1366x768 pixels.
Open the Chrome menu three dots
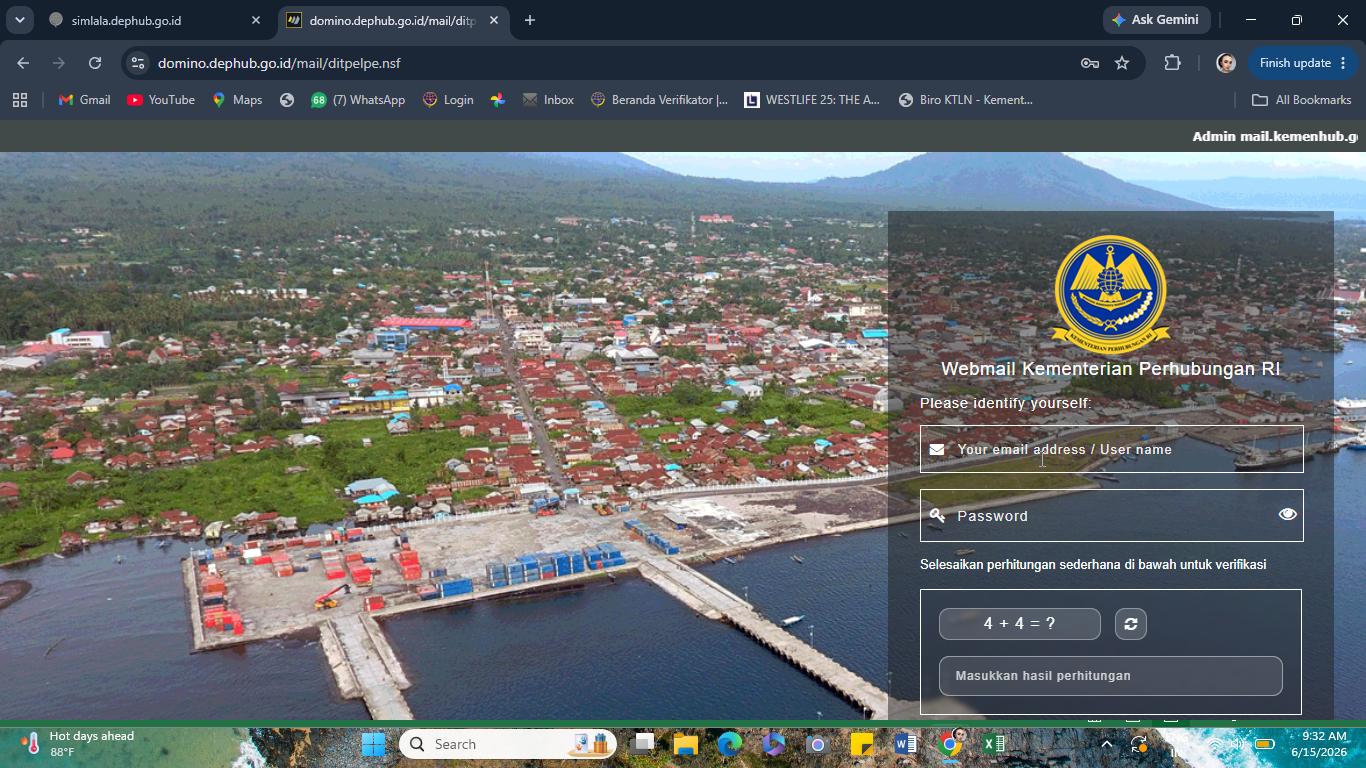[x=1343, y=63]
